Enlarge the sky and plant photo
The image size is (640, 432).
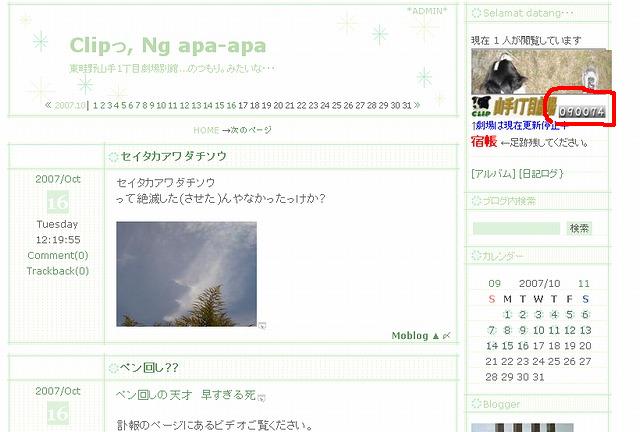pos(187,274)
